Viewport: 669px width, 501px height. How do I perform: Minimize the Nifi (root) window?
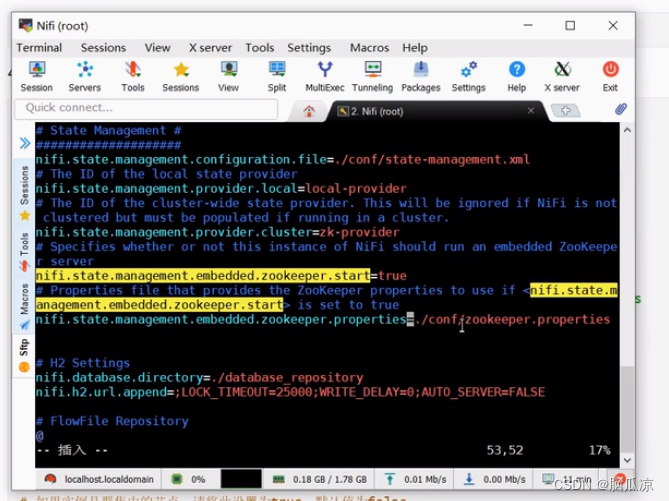[x=528, y=26]
